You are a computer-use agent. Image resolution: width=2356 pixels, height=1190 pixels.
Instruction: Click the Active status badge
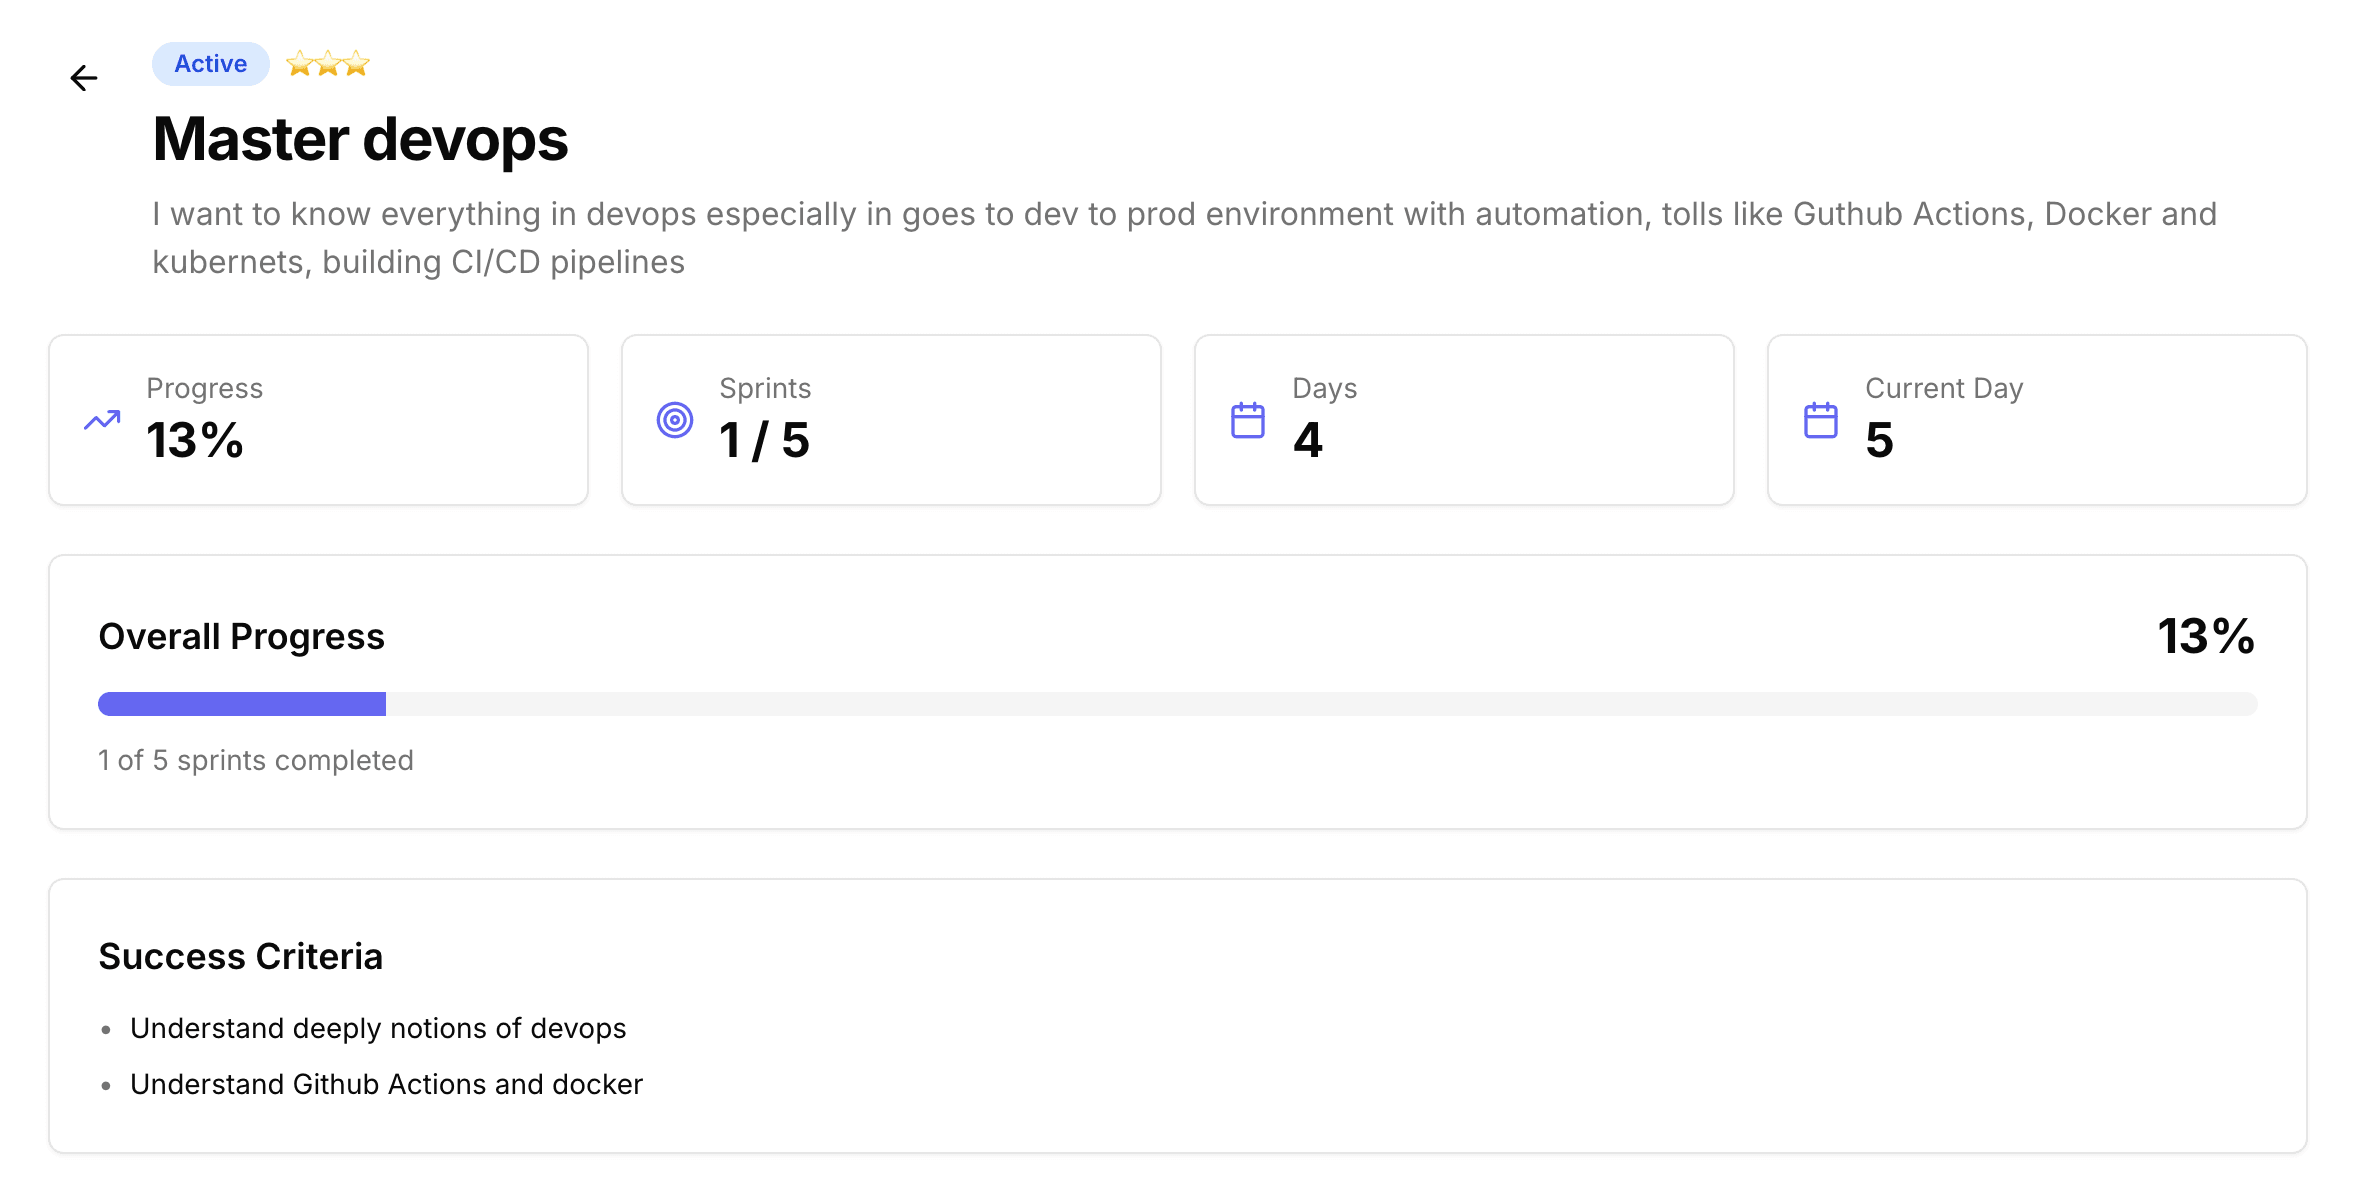click(210, 64)
